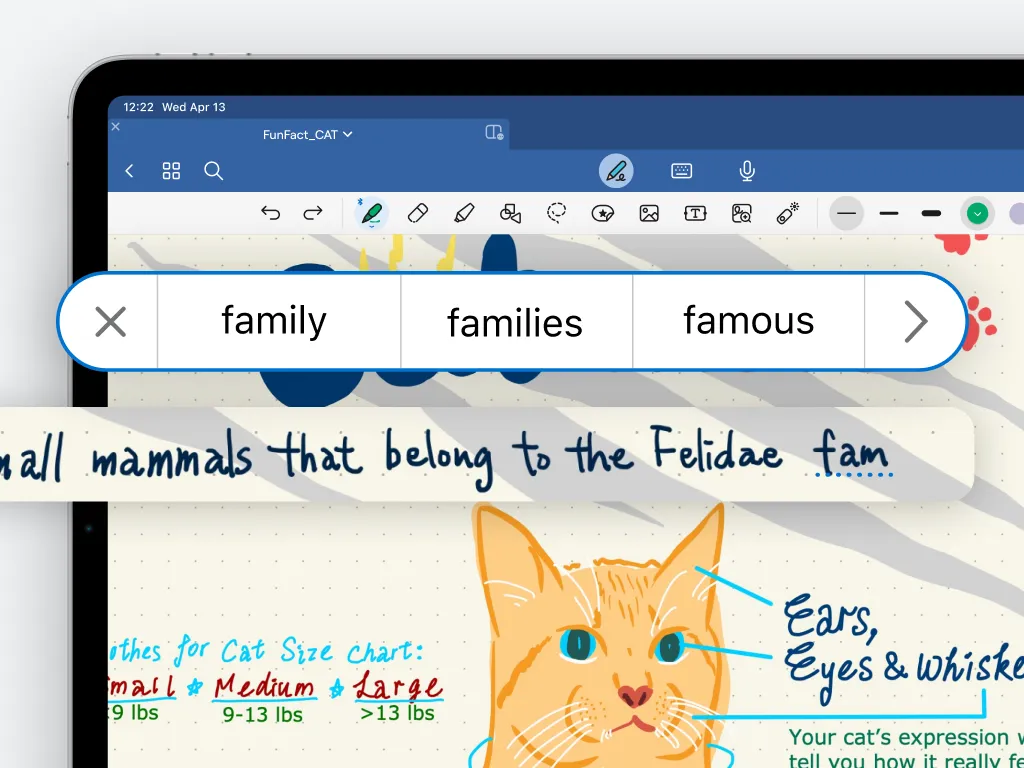Add a text box
The width and height of the screenshot is (1024, 768).
click(x=695, y=213)
